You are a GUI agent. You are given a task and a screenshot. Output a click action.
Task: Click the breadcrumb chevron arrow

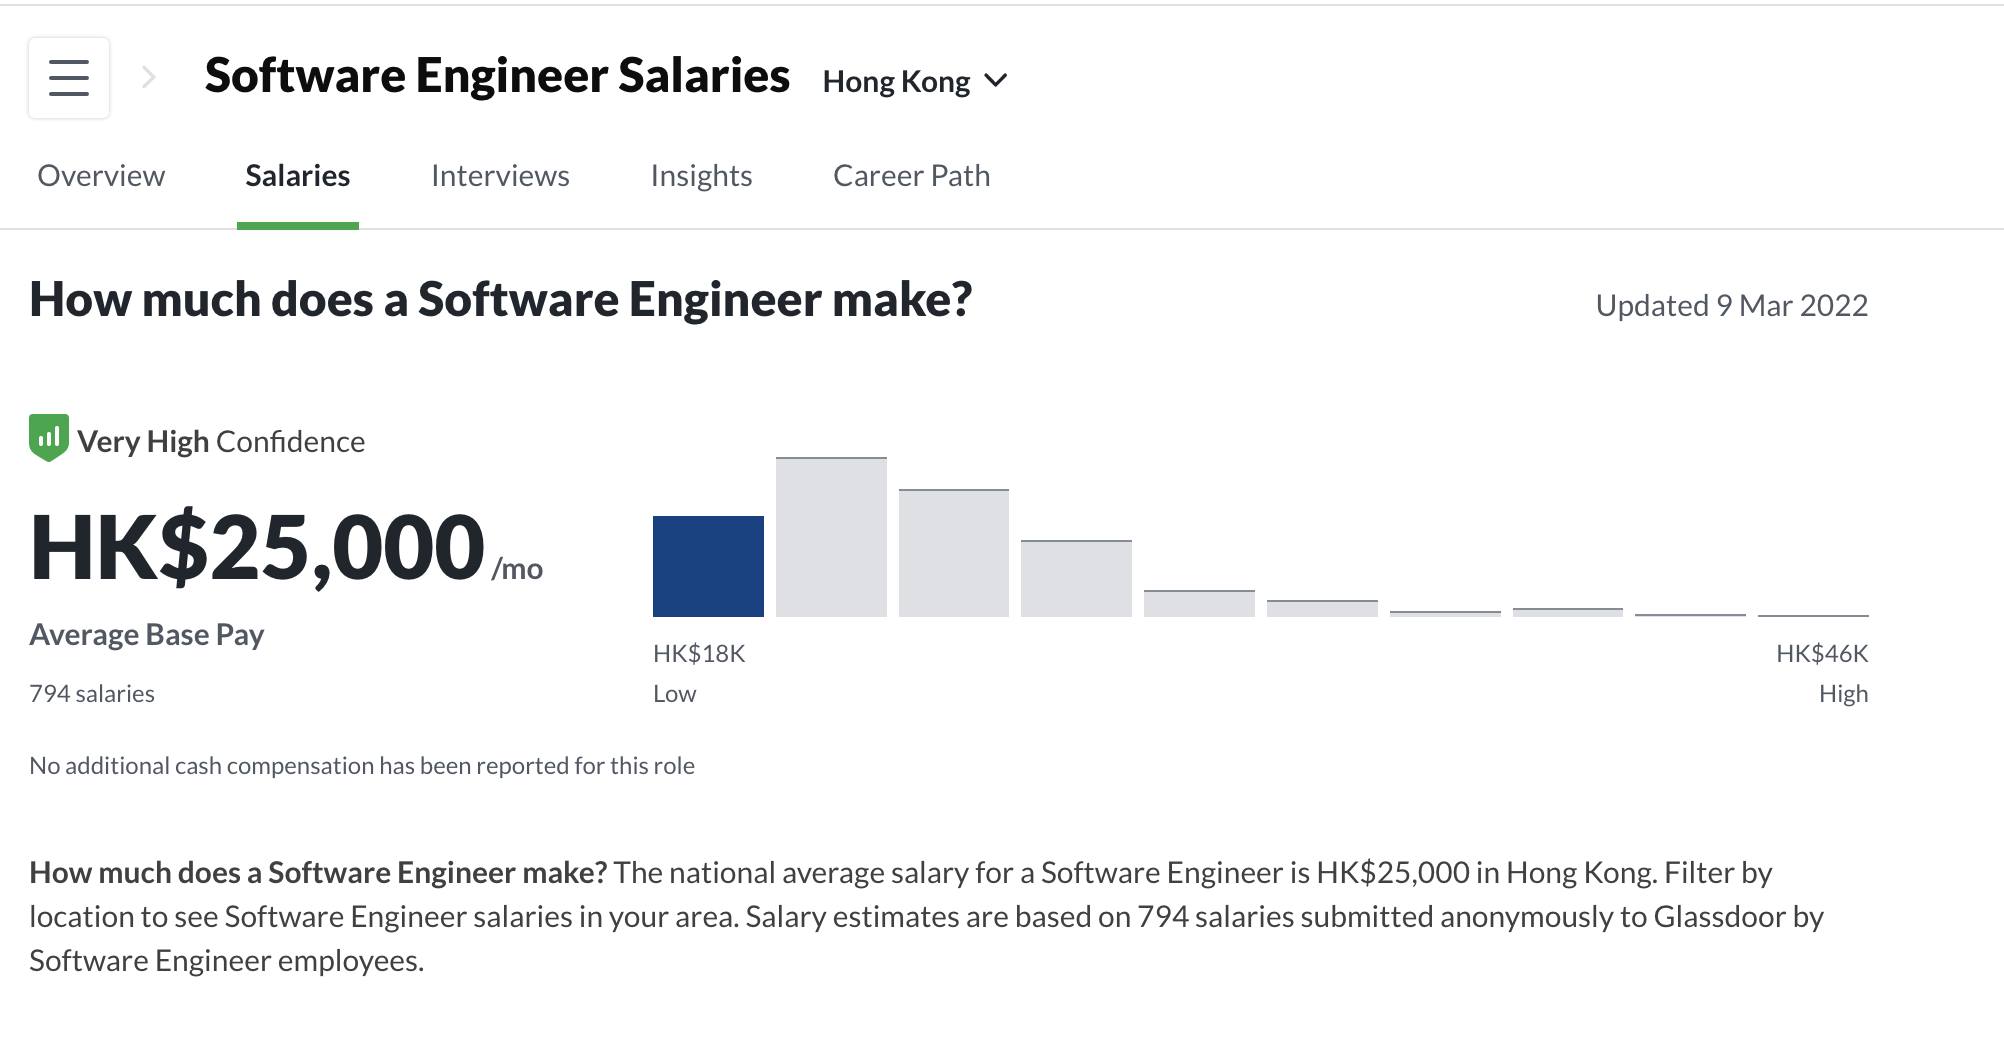(x=149, y=77)
